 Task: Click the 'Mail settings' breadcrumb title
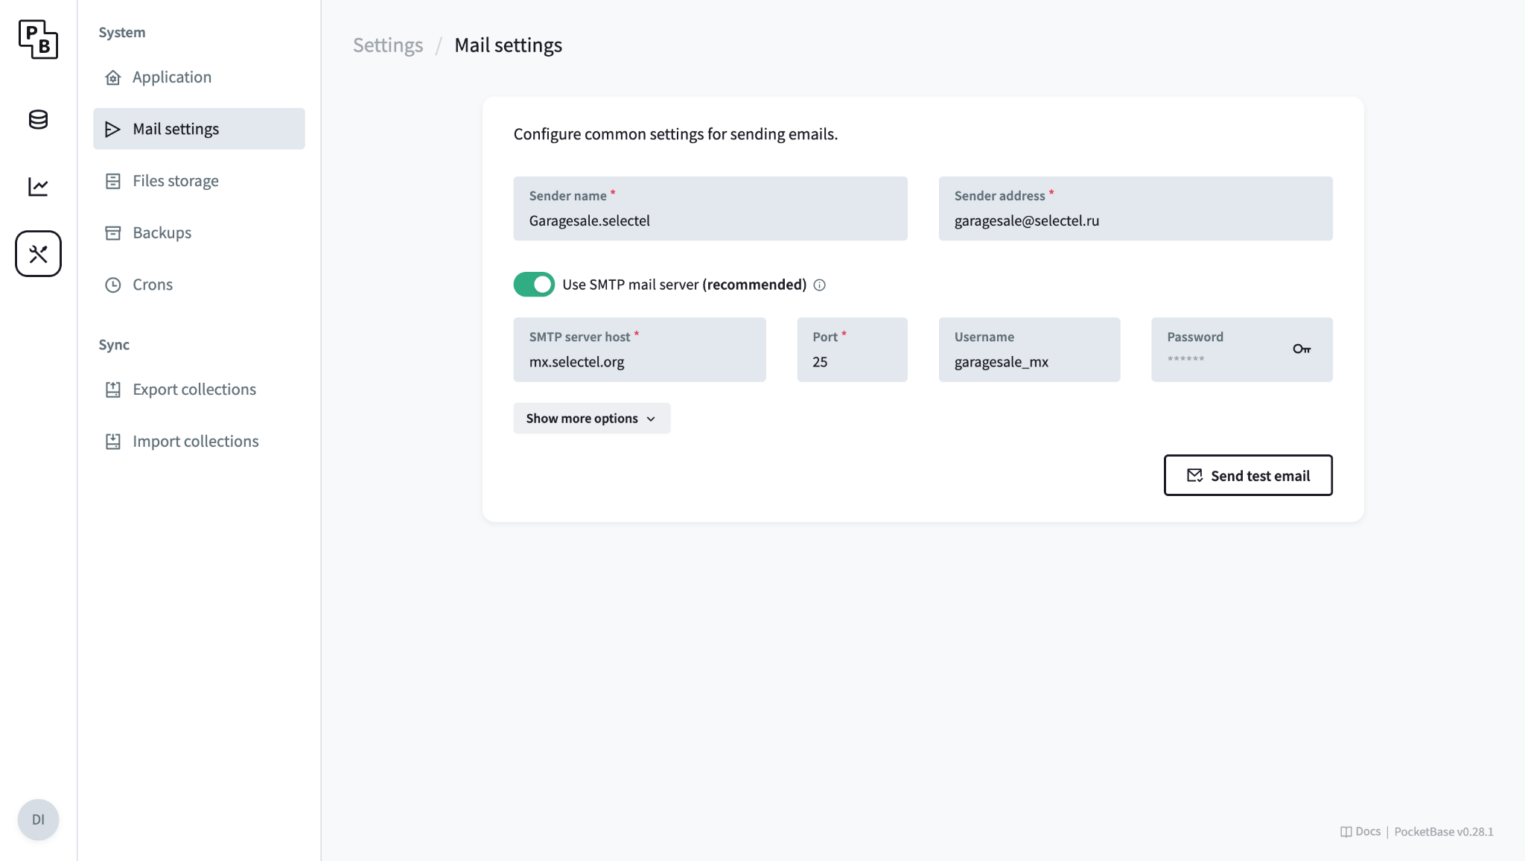(508, 45)
